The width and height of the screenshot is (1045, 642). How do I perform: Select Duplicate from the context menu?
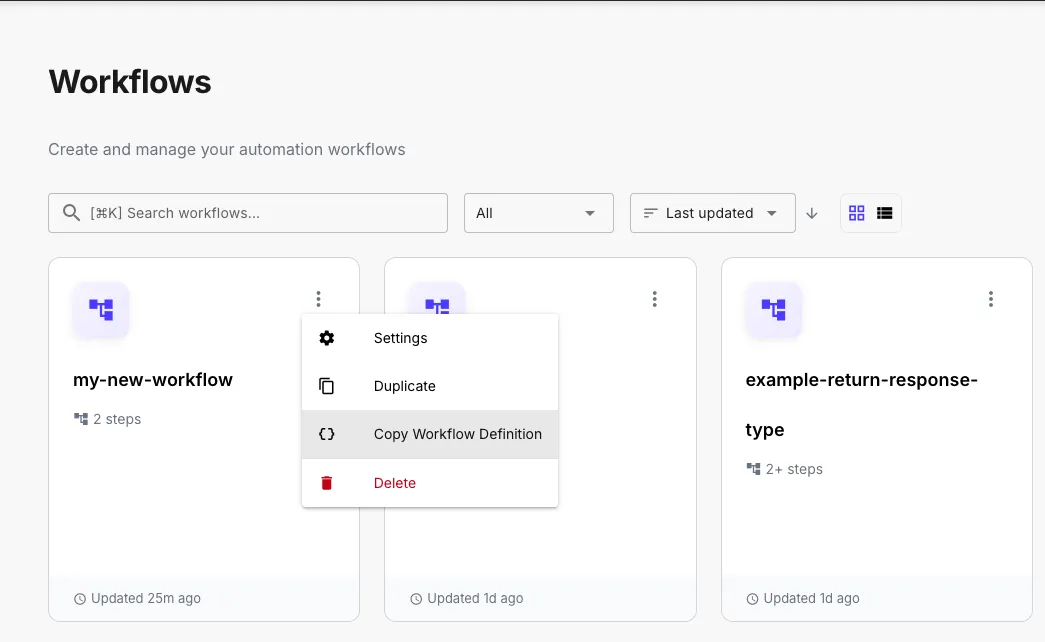404,386
